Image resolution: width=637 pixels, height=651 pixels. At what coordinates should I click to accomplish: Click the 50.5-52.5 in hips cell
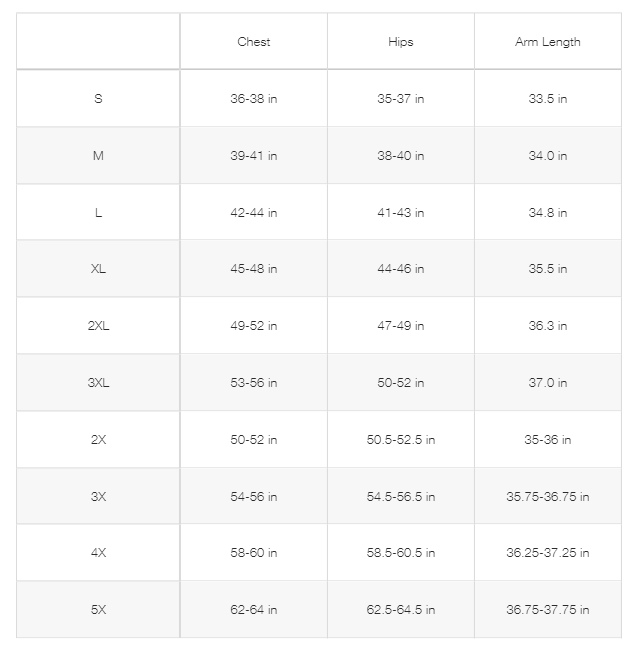pos(401,439)
